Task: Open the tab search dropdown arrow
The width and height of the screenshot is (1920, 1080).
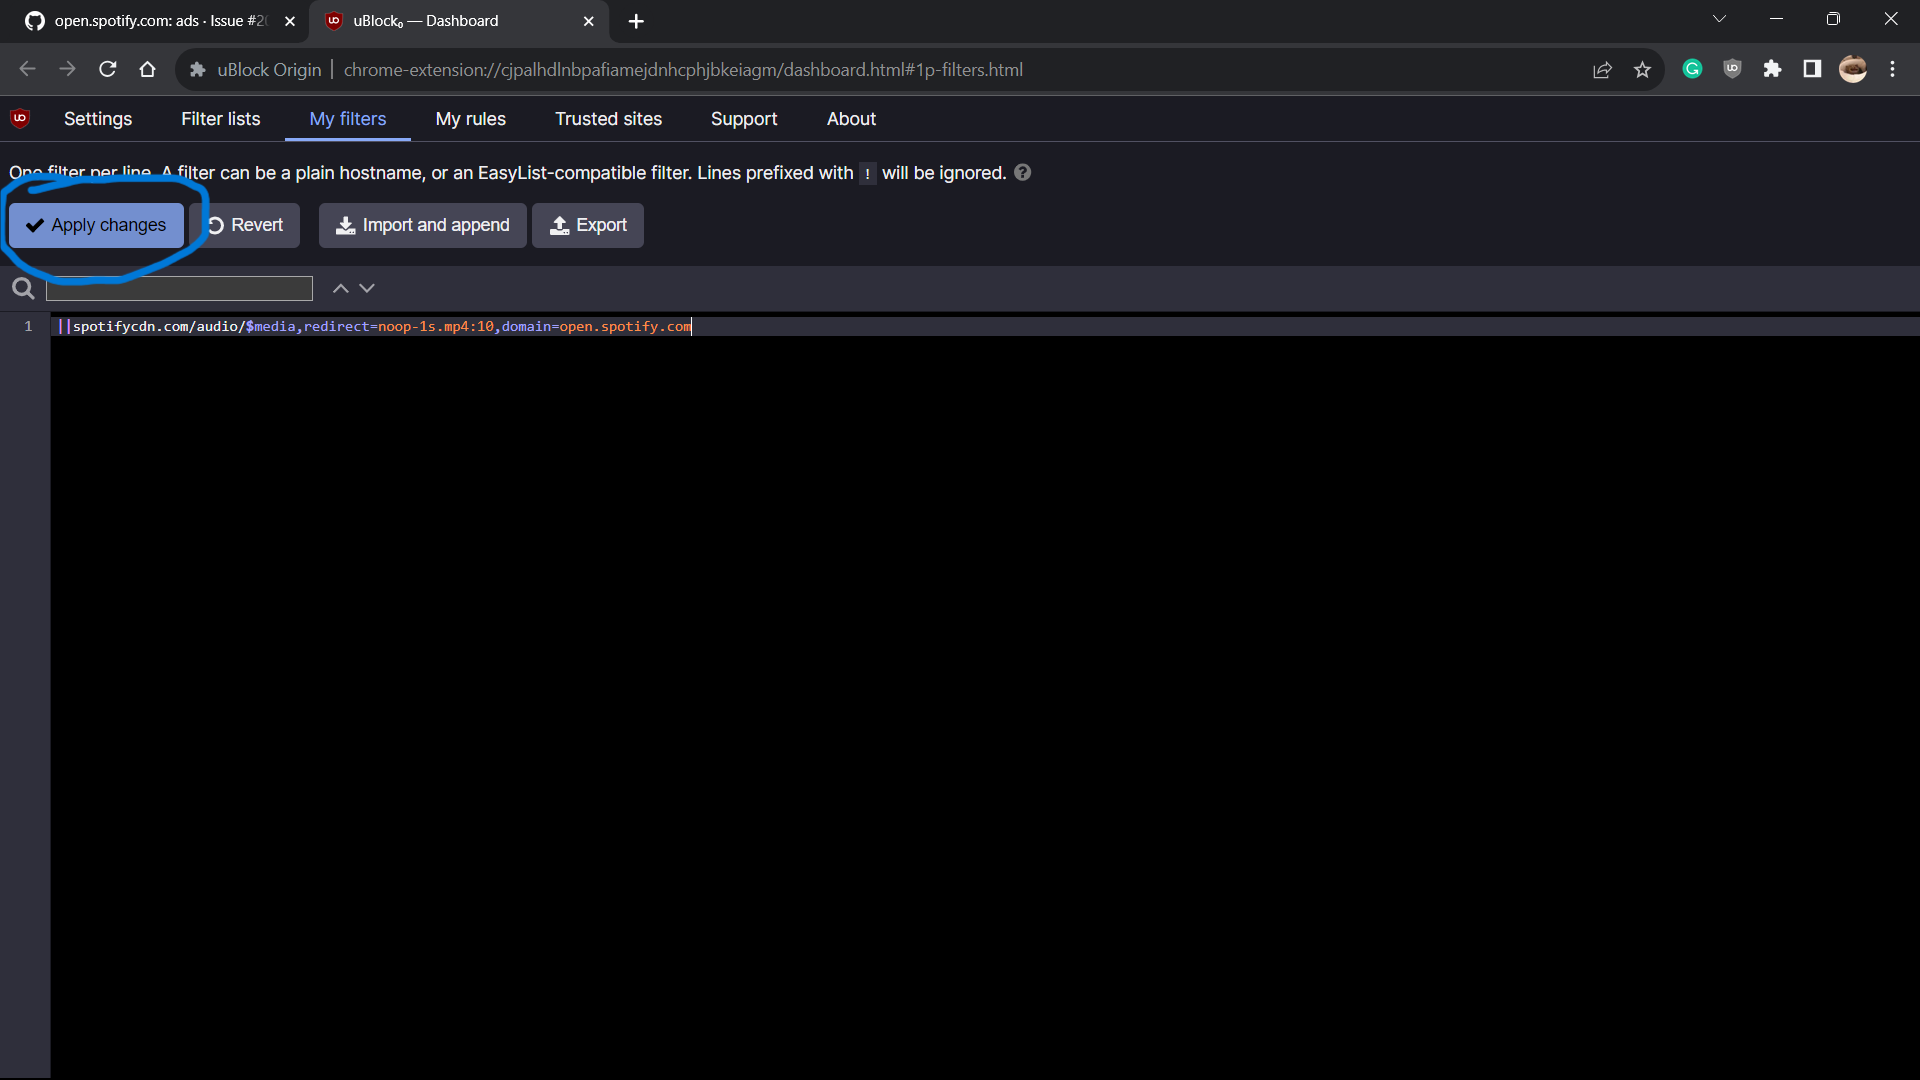Action: point(1720,18)
